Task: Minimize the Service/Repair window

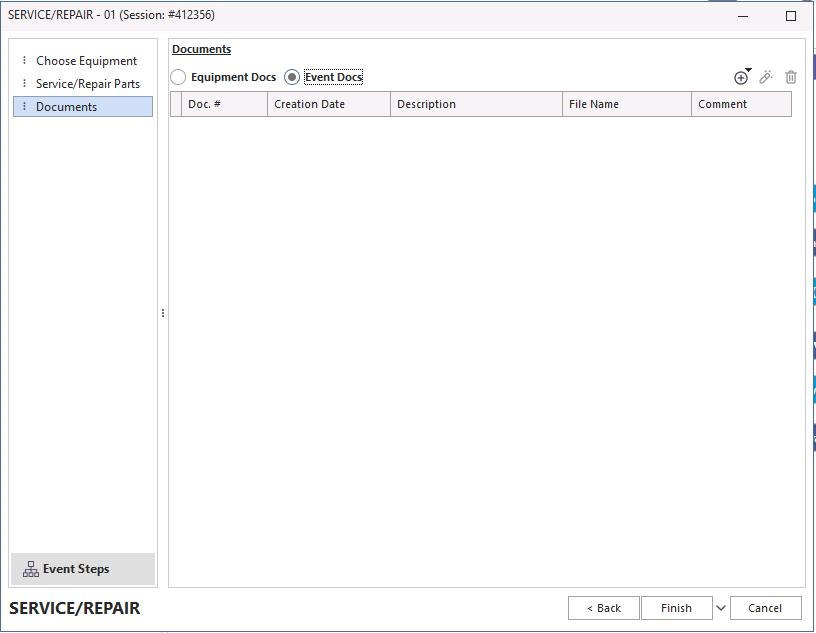Action: coord(743,16)
